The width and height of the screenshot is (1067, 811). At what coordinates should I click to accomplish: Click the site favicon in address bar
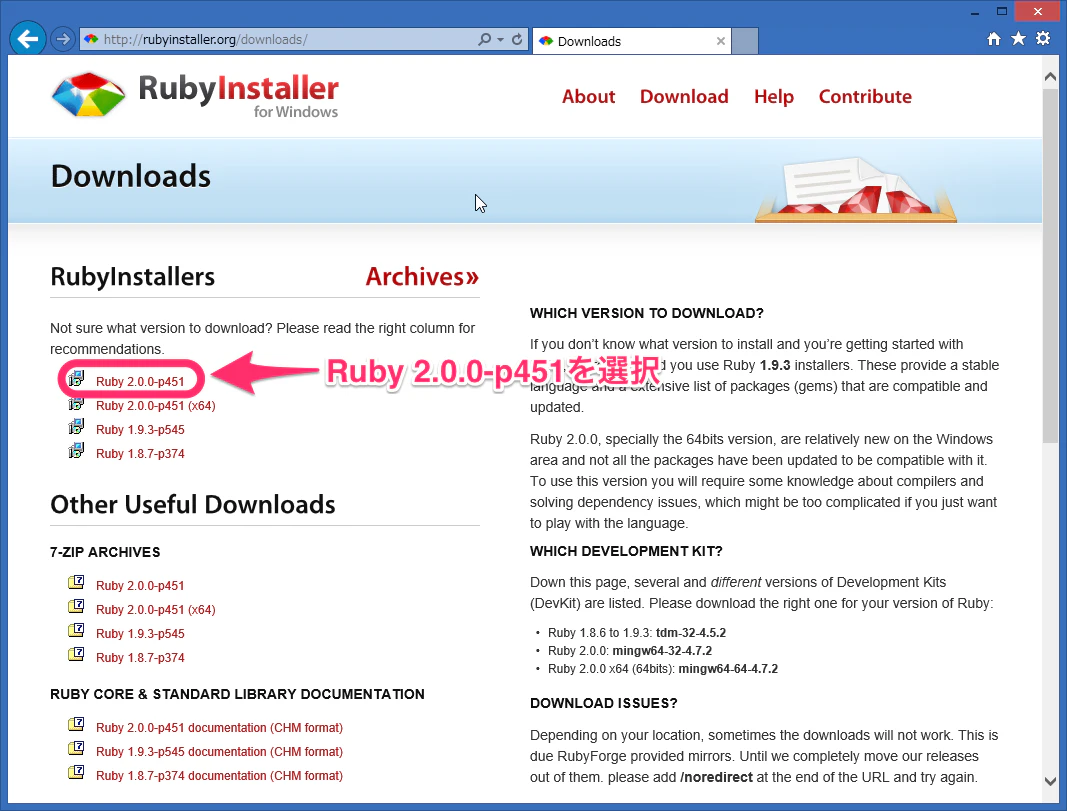(91, 39)
